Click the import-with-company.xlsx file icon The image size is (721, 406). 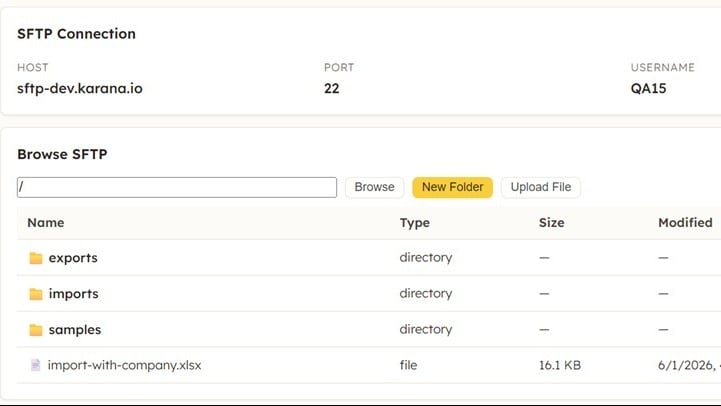35,365
